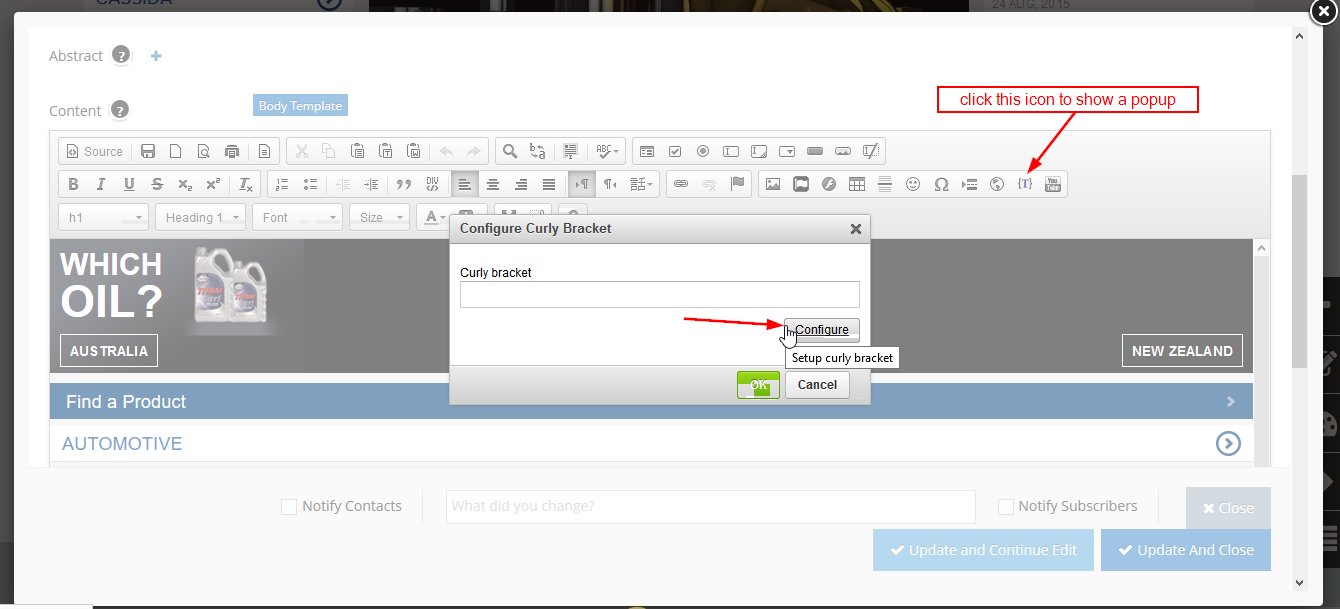
Task: Insert a table using the table icon
Action: [x=857, y=184]
